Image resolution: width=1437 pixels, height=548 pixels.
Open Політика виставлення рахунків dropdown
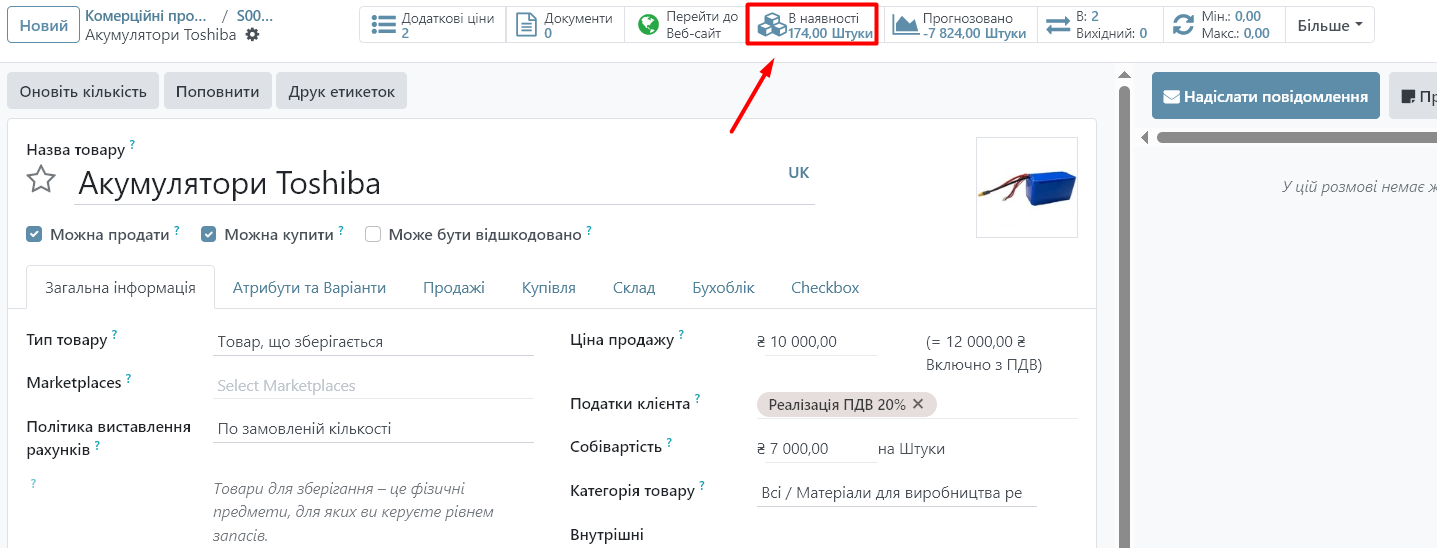click(x=374, y=429)
